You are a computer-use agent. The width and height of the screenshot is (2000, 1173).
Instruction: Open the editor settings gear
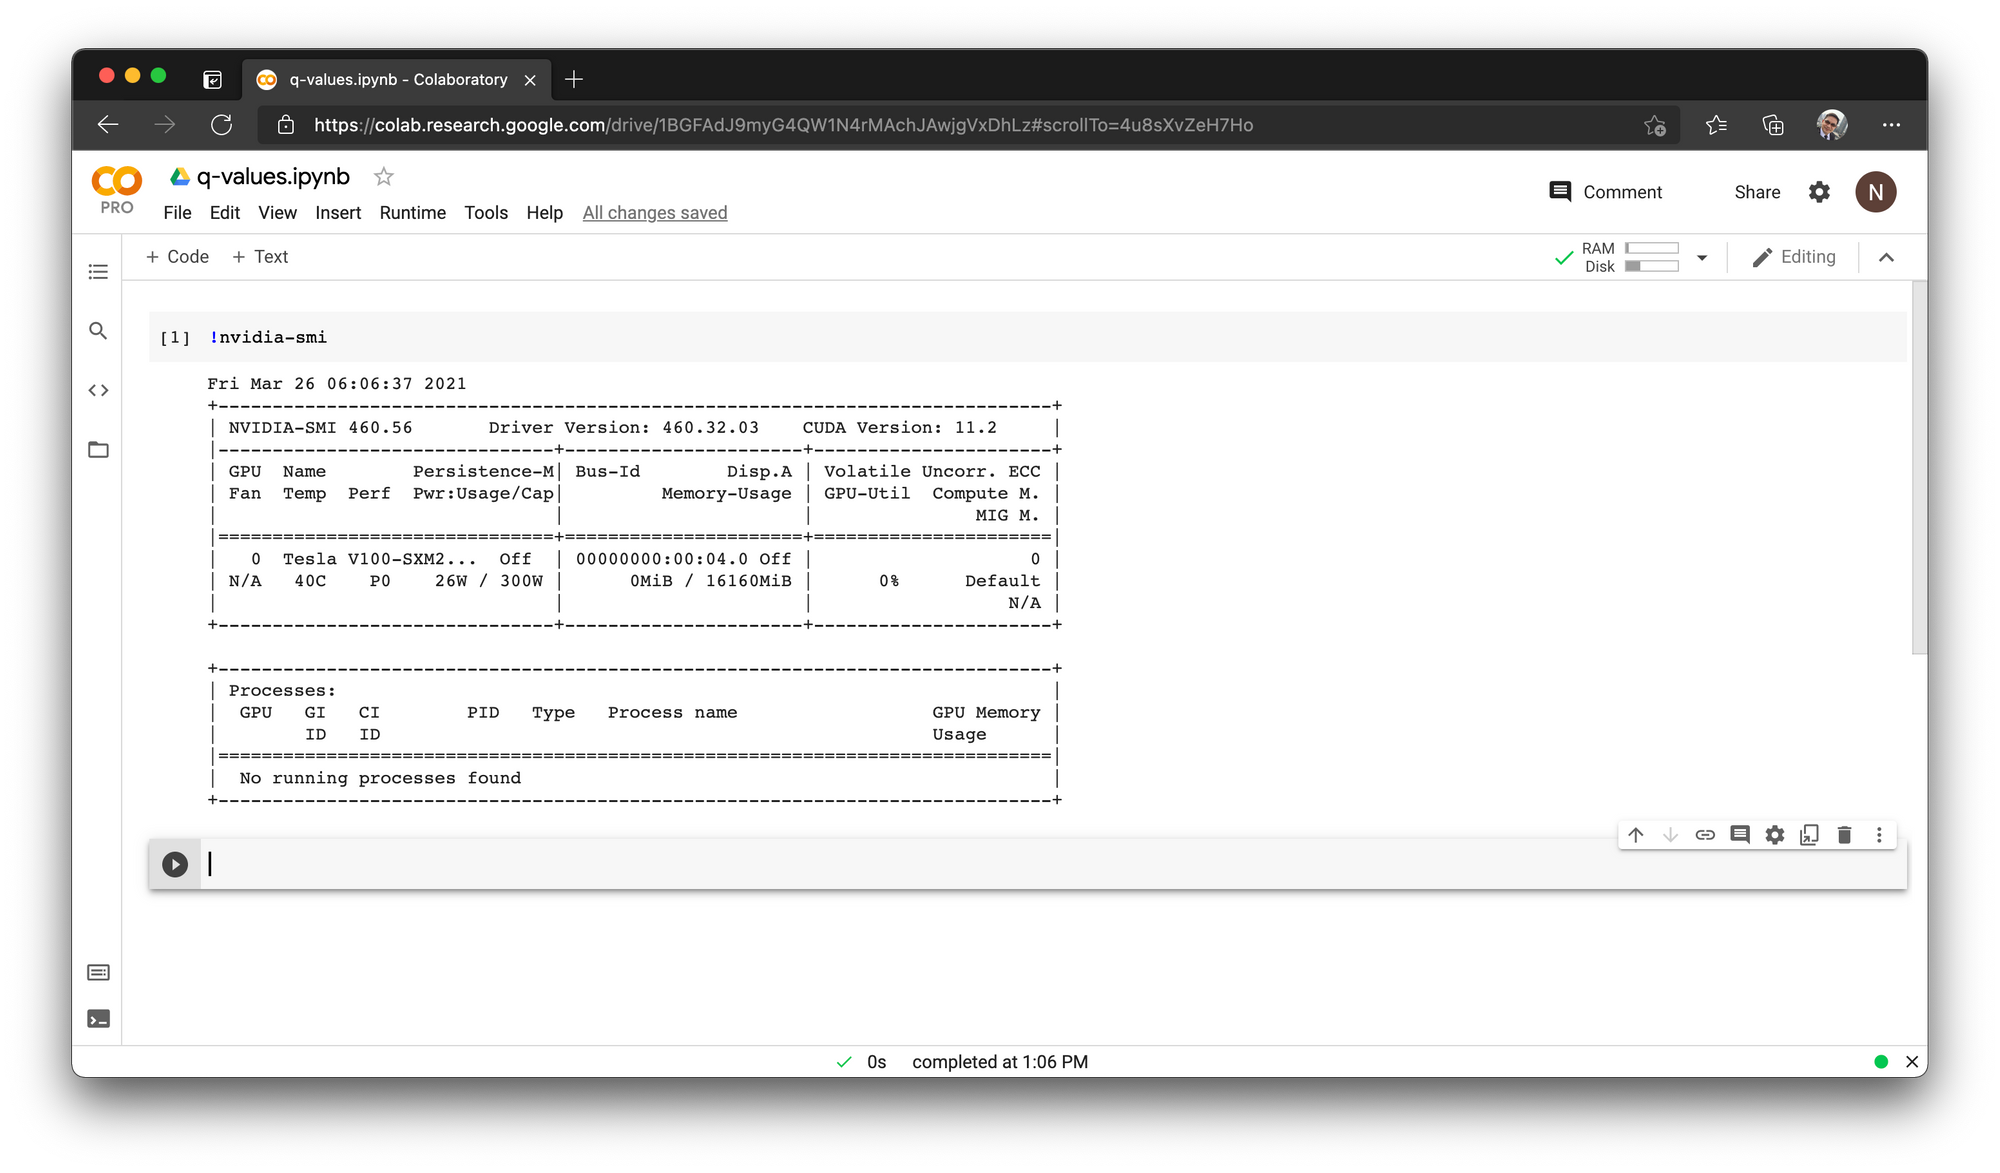click(x=1775, y=835)
